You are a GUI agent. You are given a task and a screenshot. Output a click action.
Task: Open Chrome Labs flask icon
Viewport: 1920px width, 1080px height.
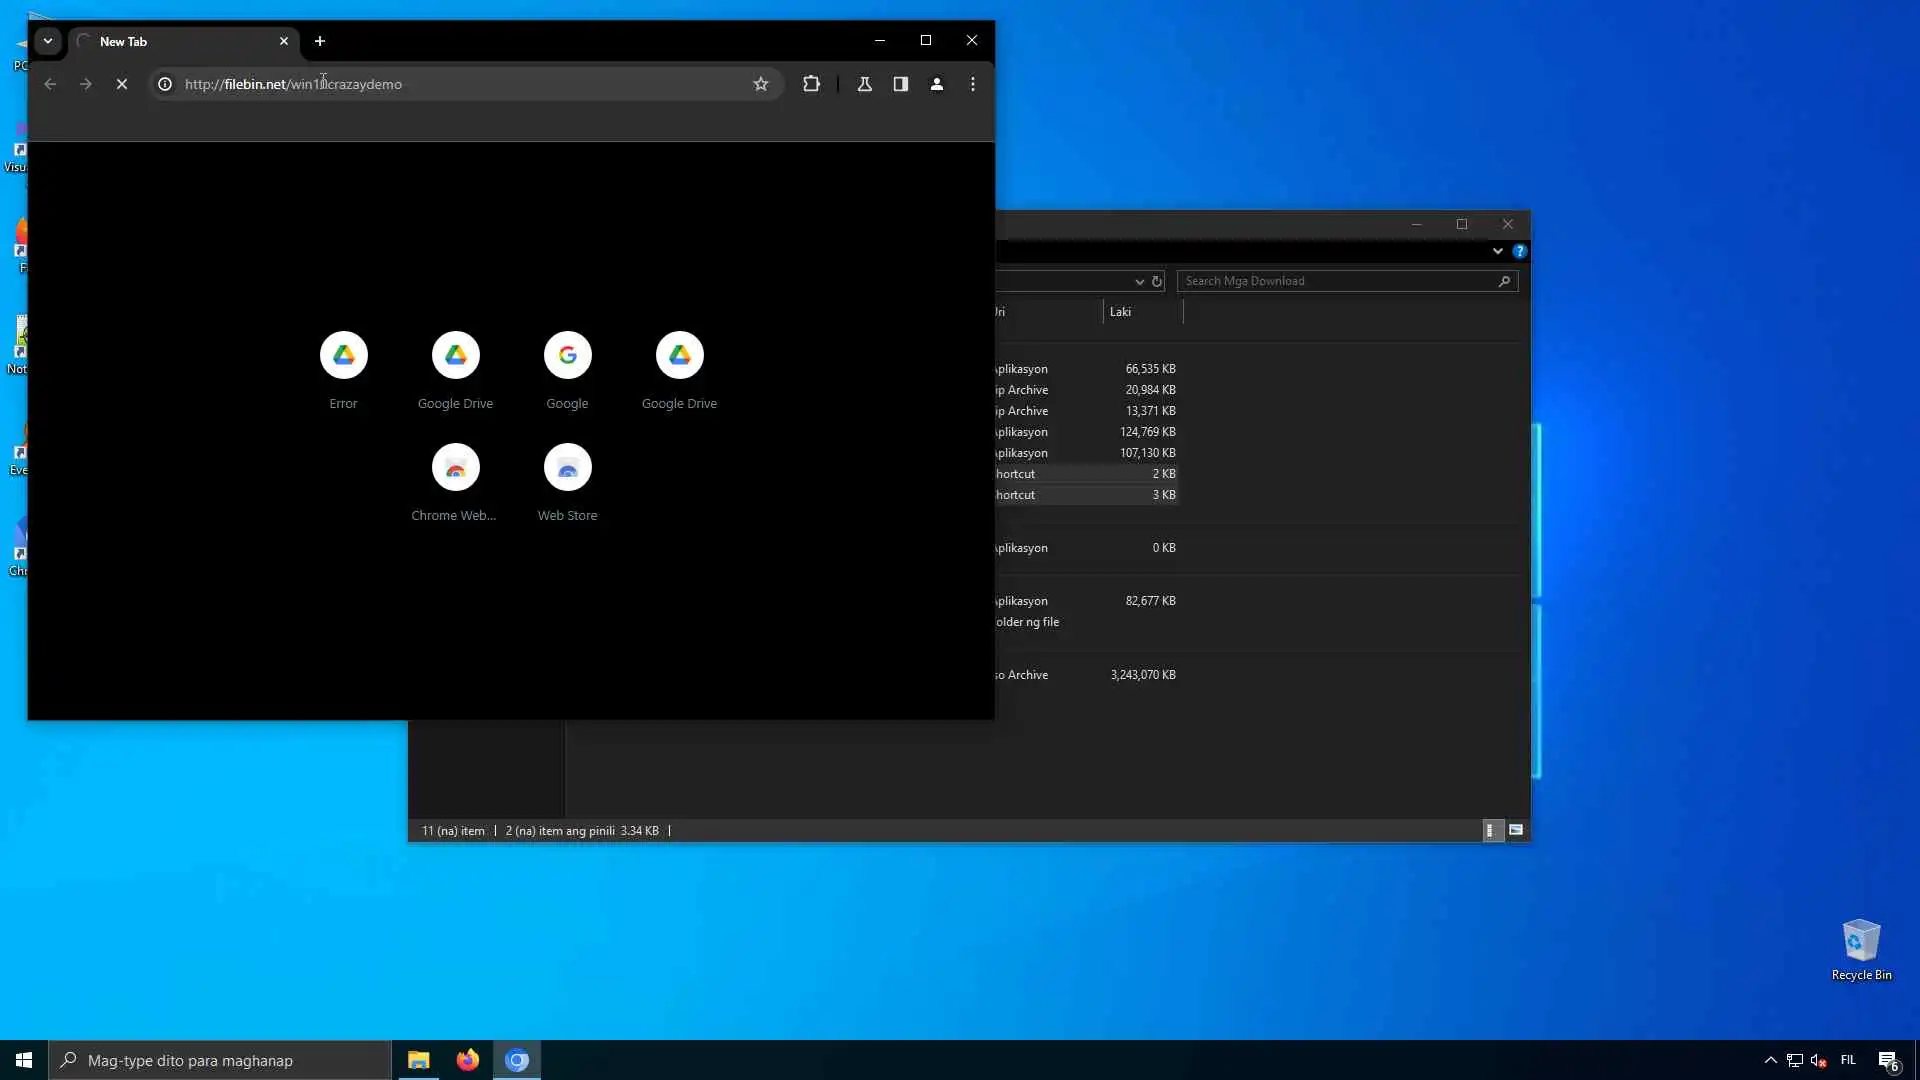pos(865,84)
